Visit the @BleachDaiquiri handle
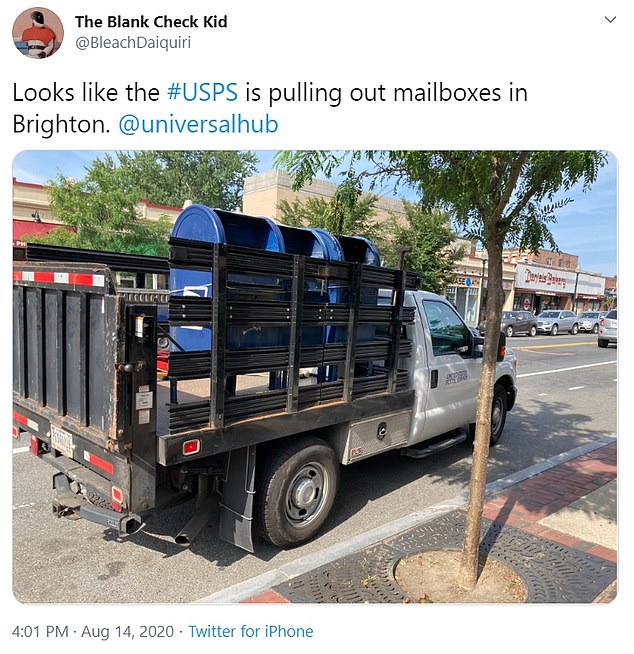 coord(133,43)
